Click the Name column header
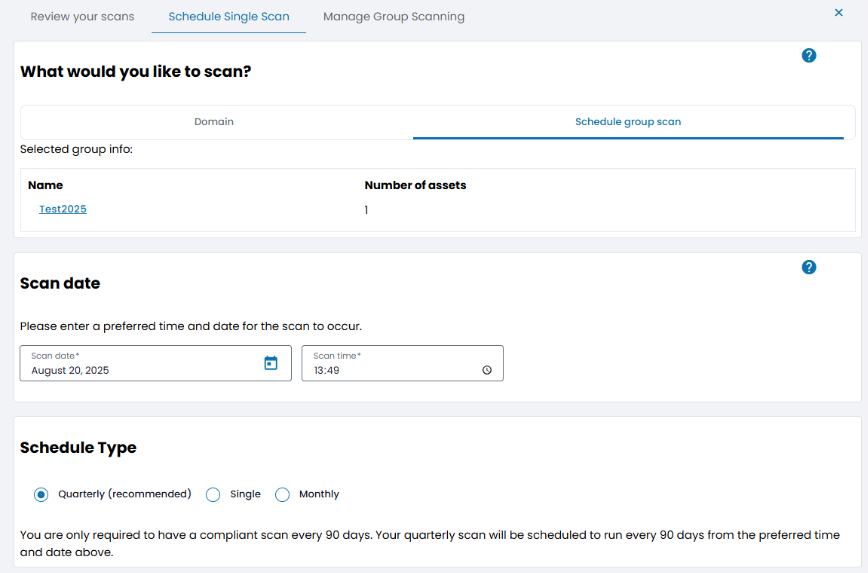 click(x=46, y=185)
